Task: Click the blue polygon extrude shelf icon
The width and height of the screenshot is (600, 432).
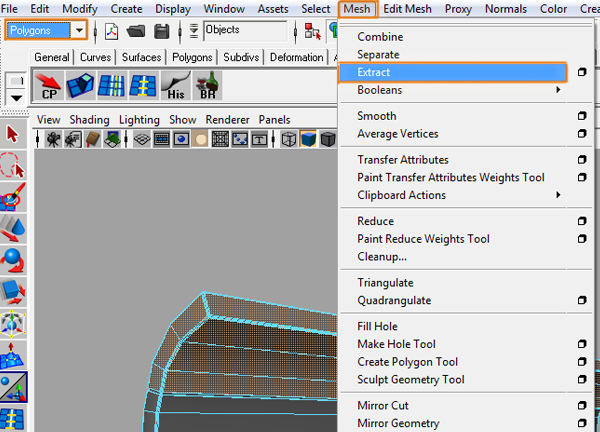Action: coord(80,86)
